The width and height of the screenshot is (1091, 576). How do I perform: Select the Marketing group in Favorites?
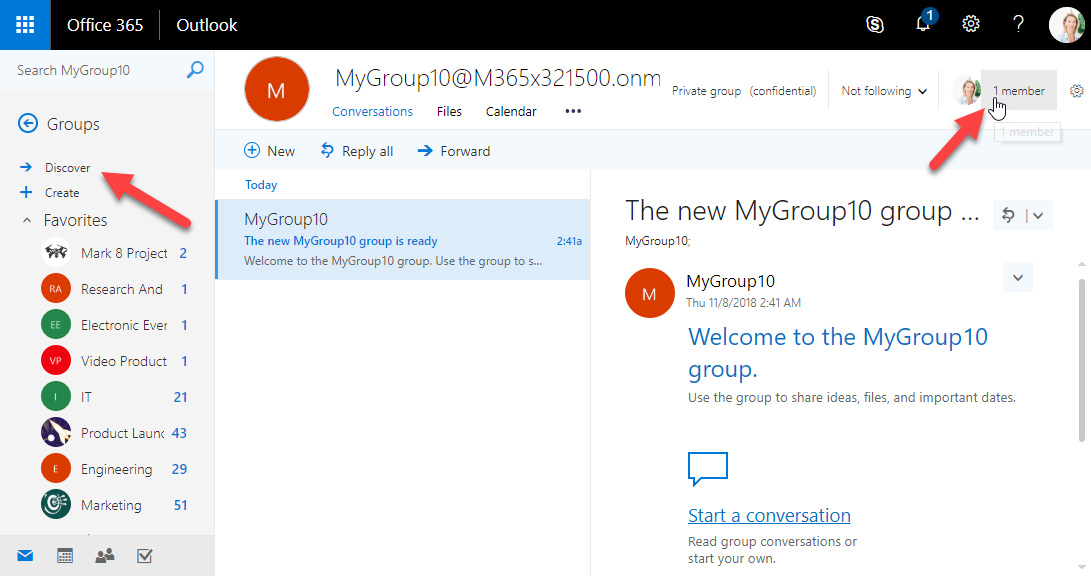tap(111, 505)
